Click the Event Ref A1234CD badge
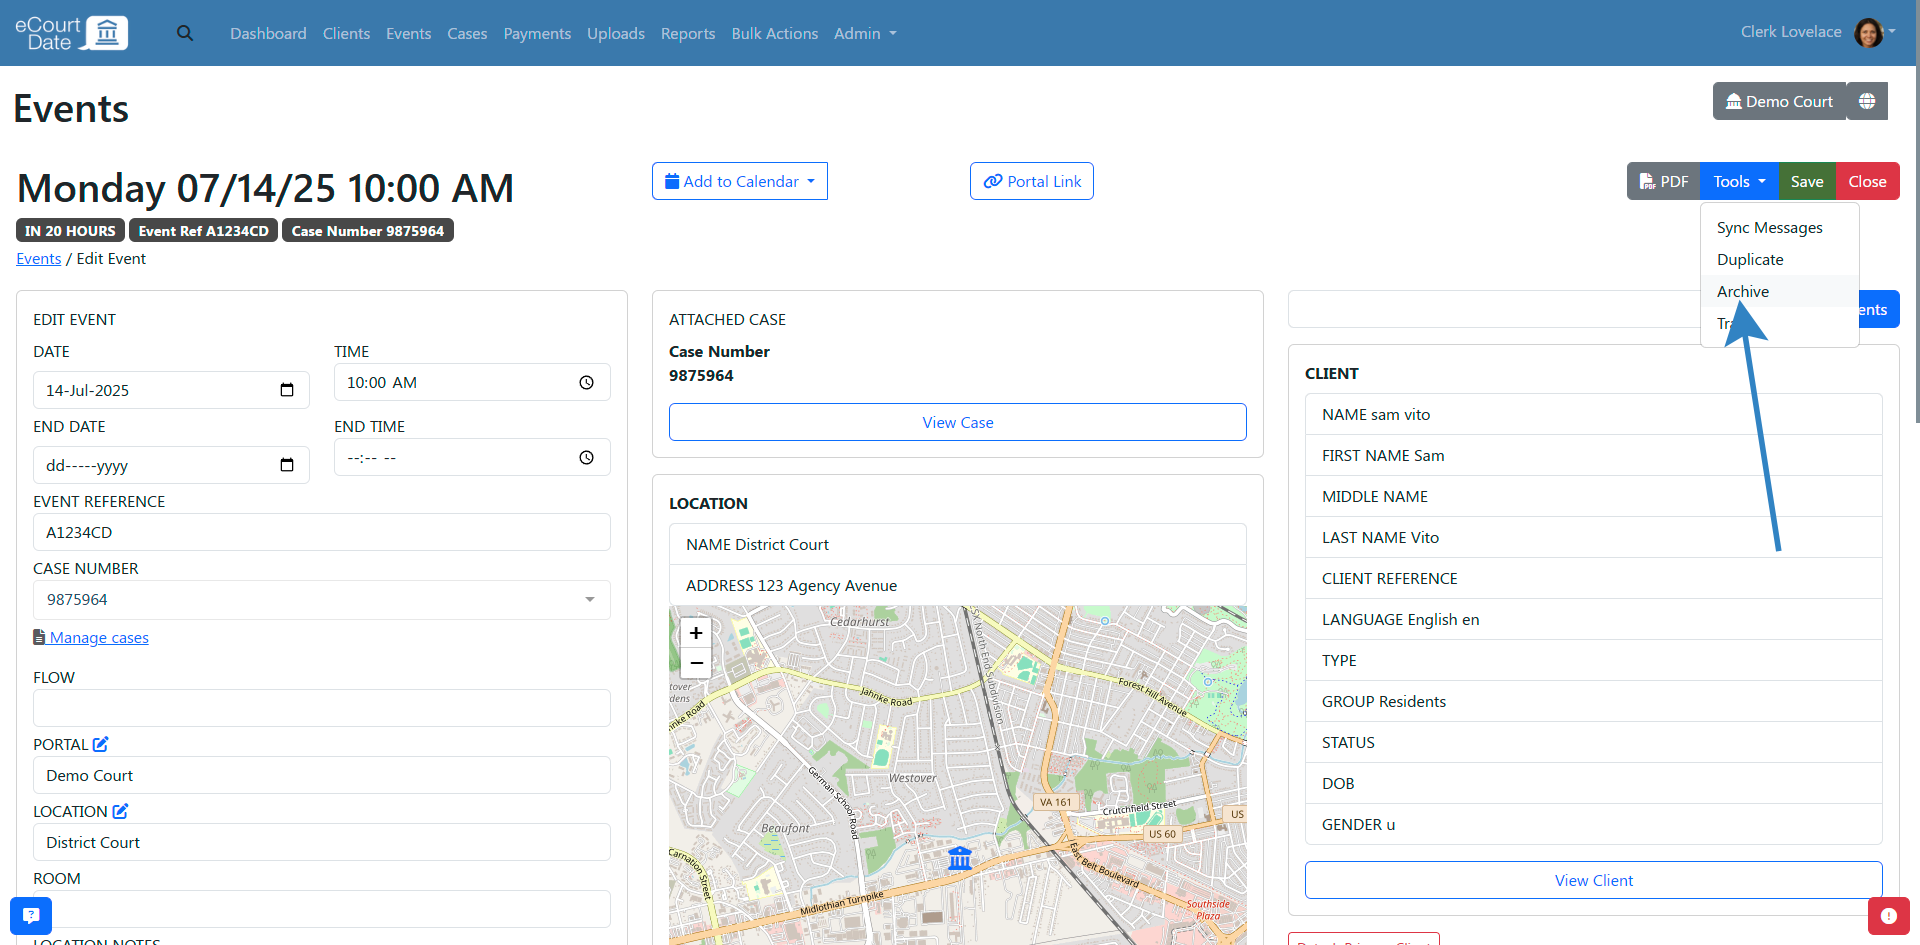Screen dimensions: 1920x945 pyautogui.click(x=203, y=231)
